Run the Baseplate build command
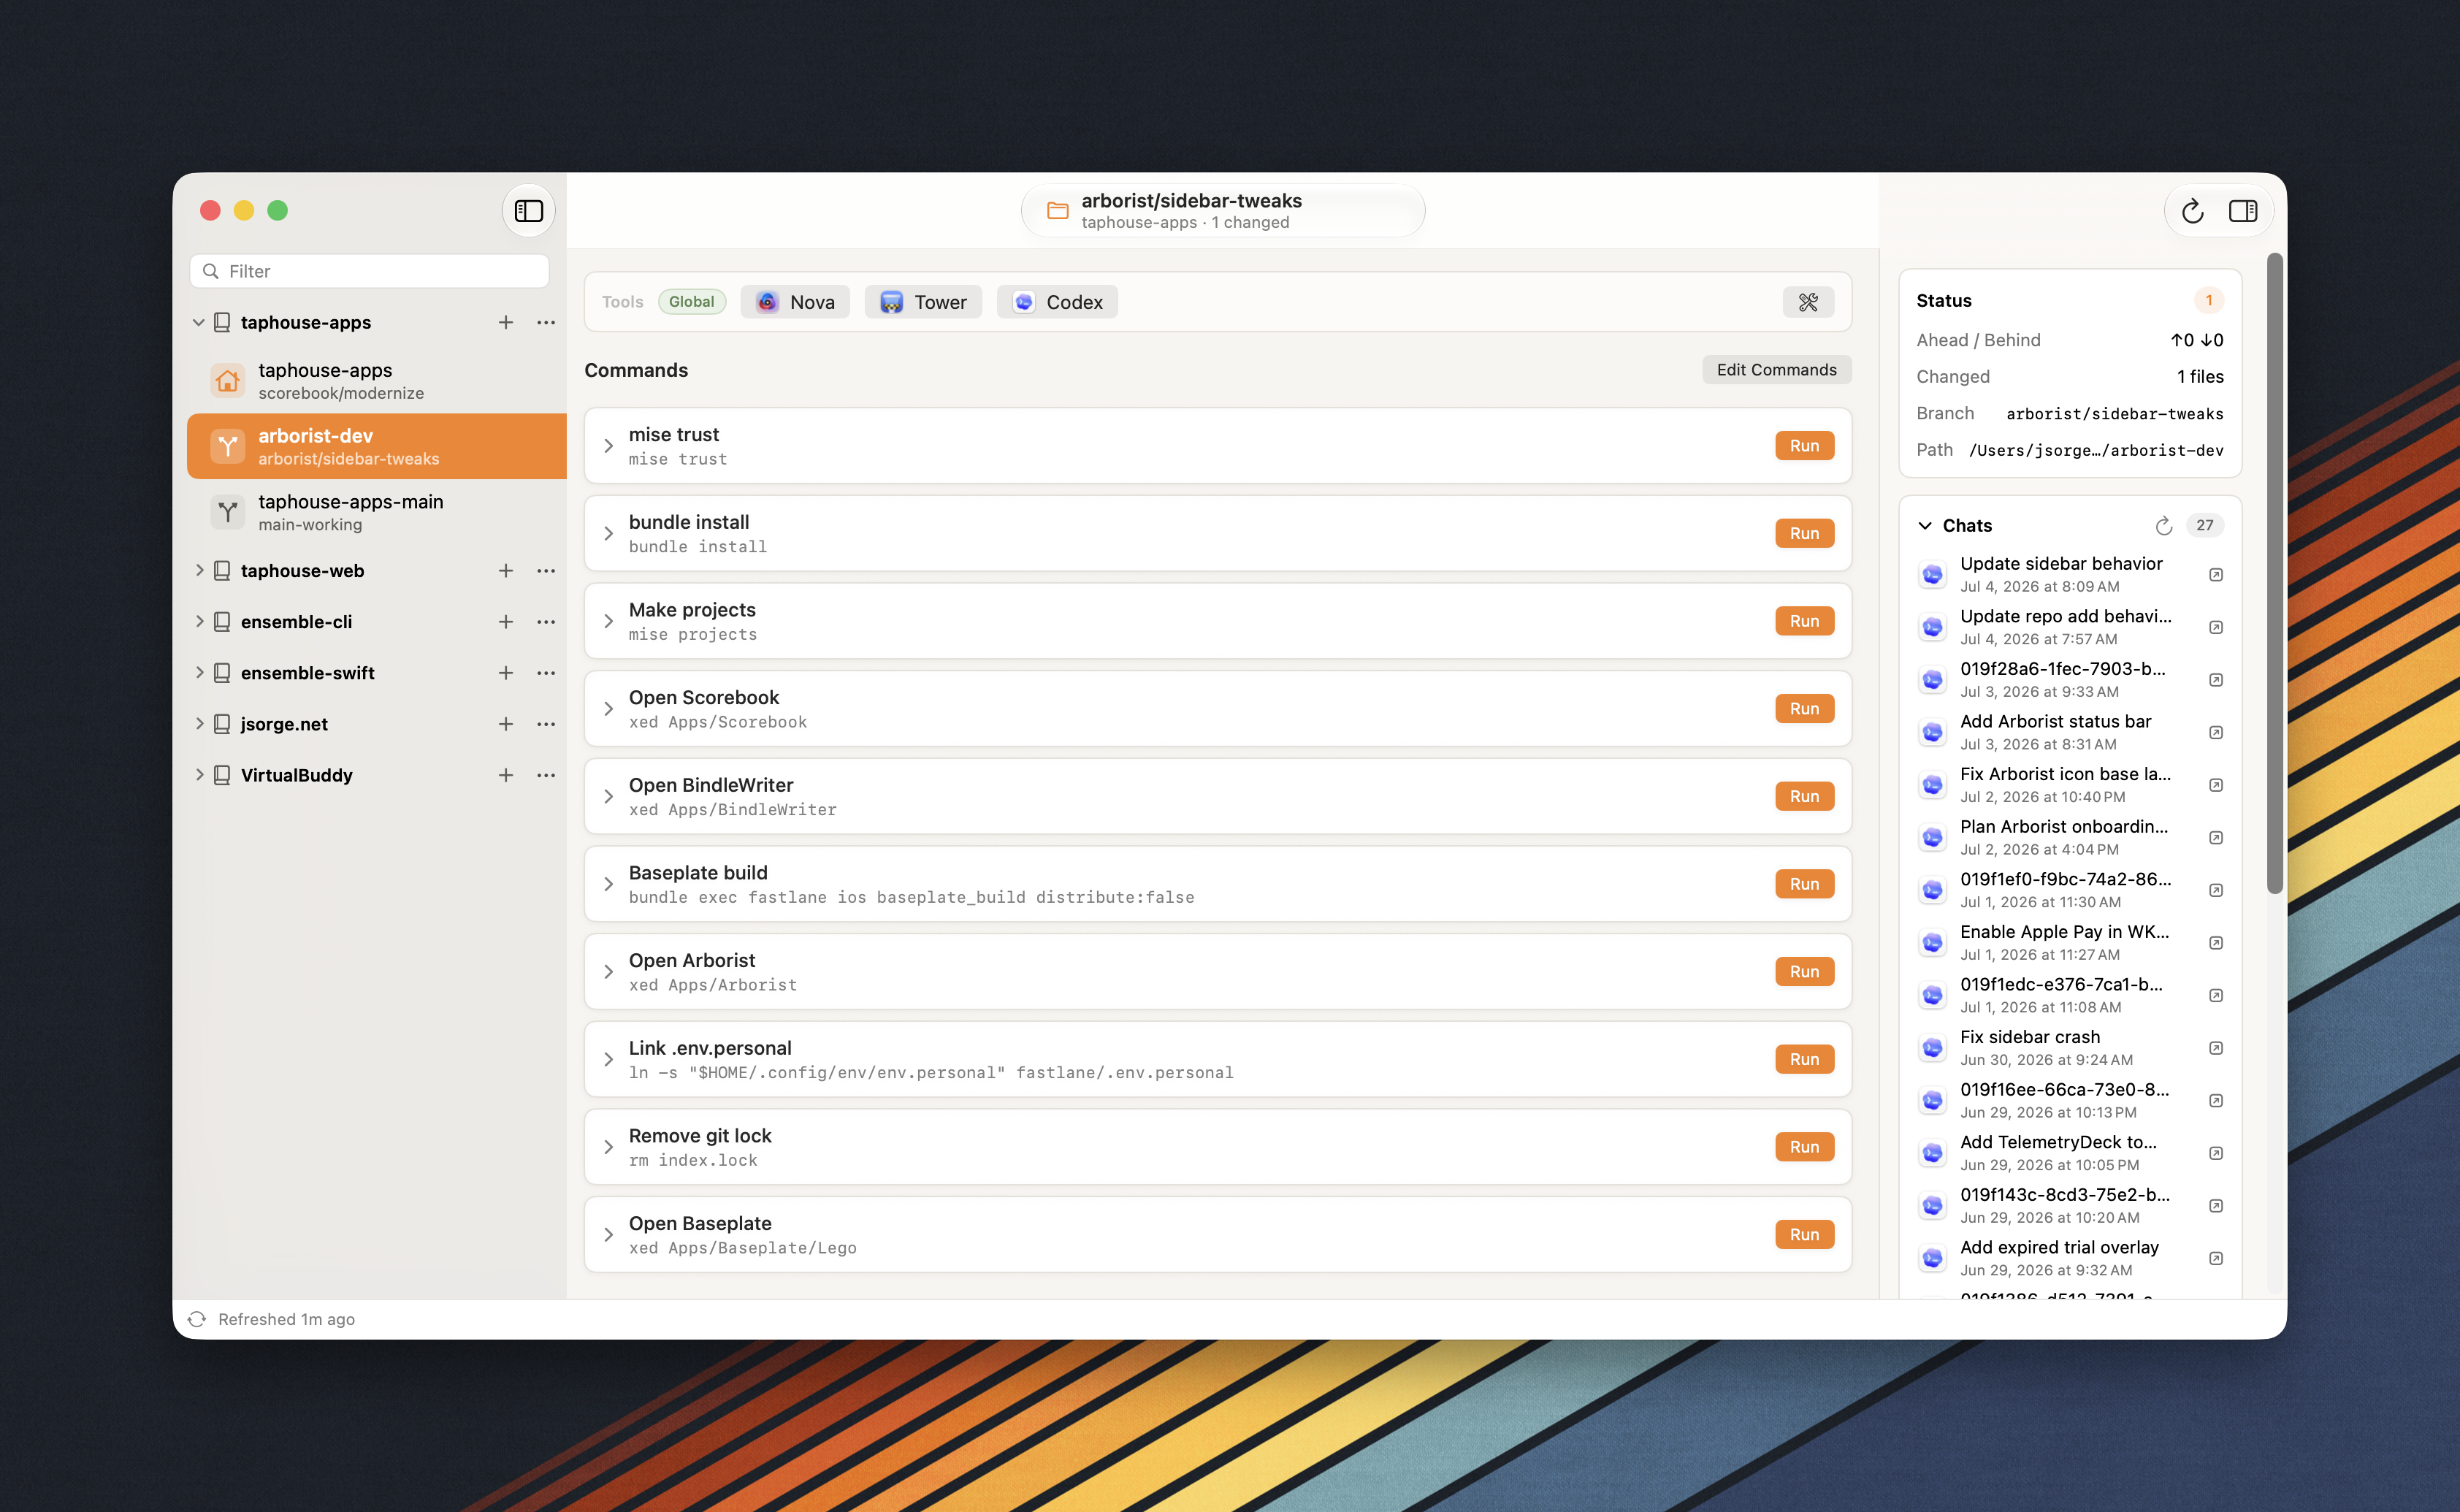This screenshot has width=2460, height=1512. (1804, 884)
